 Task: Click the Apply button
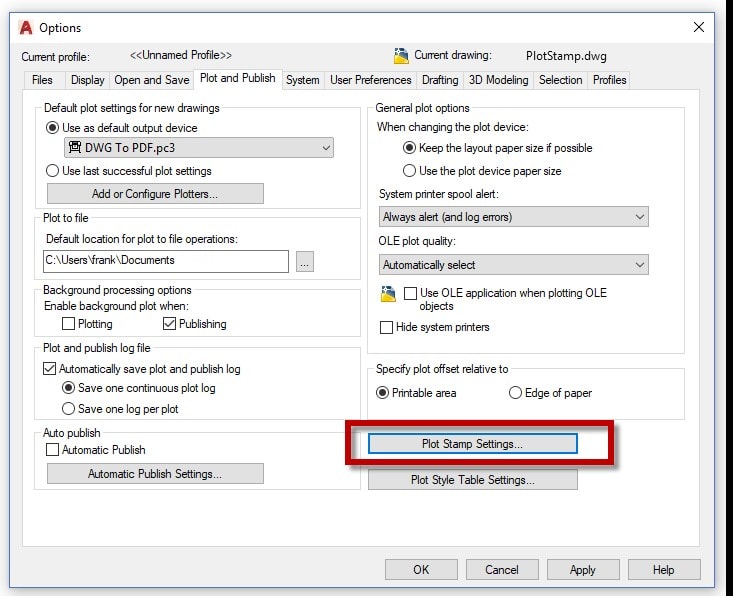[x=583, y=569]
